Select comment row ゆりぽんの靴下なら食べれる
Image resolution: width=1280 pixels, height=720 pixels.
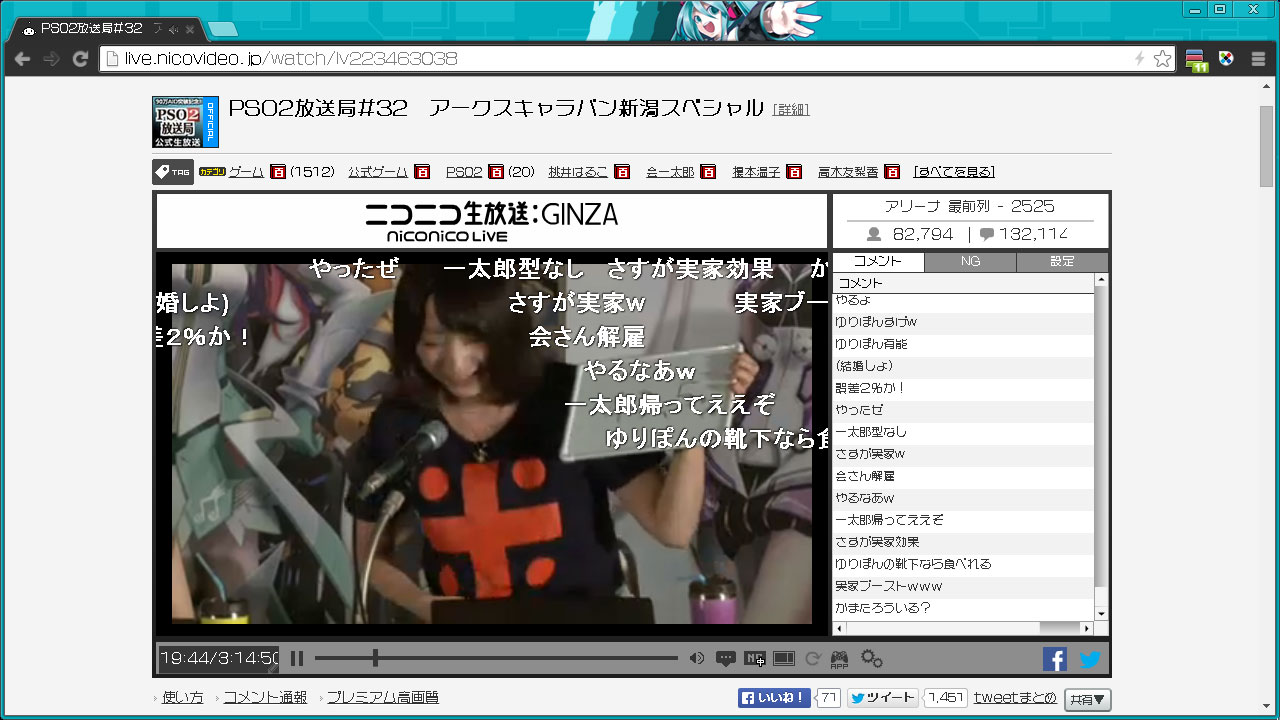pyautogui.click(x=963, y=564)
